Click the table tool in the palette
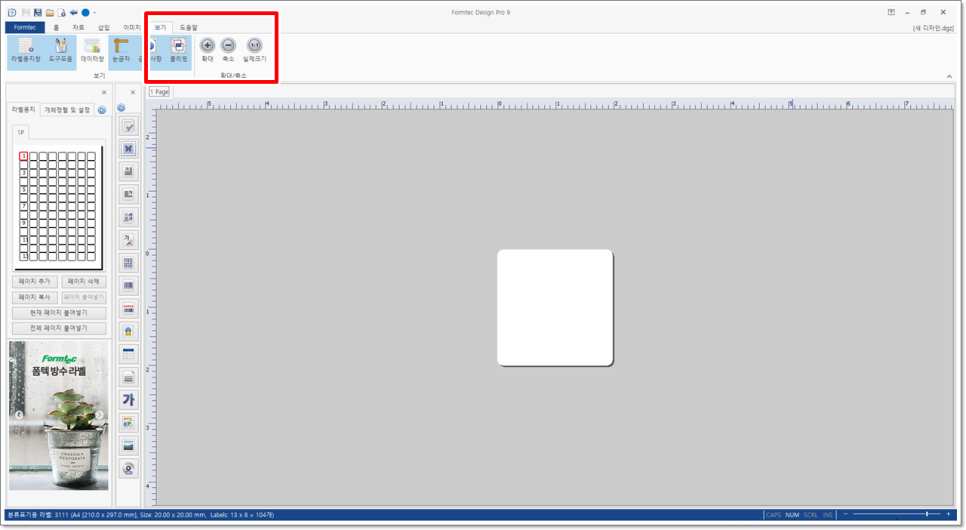Viewport: 966px width, 530px height. [128, 354]
